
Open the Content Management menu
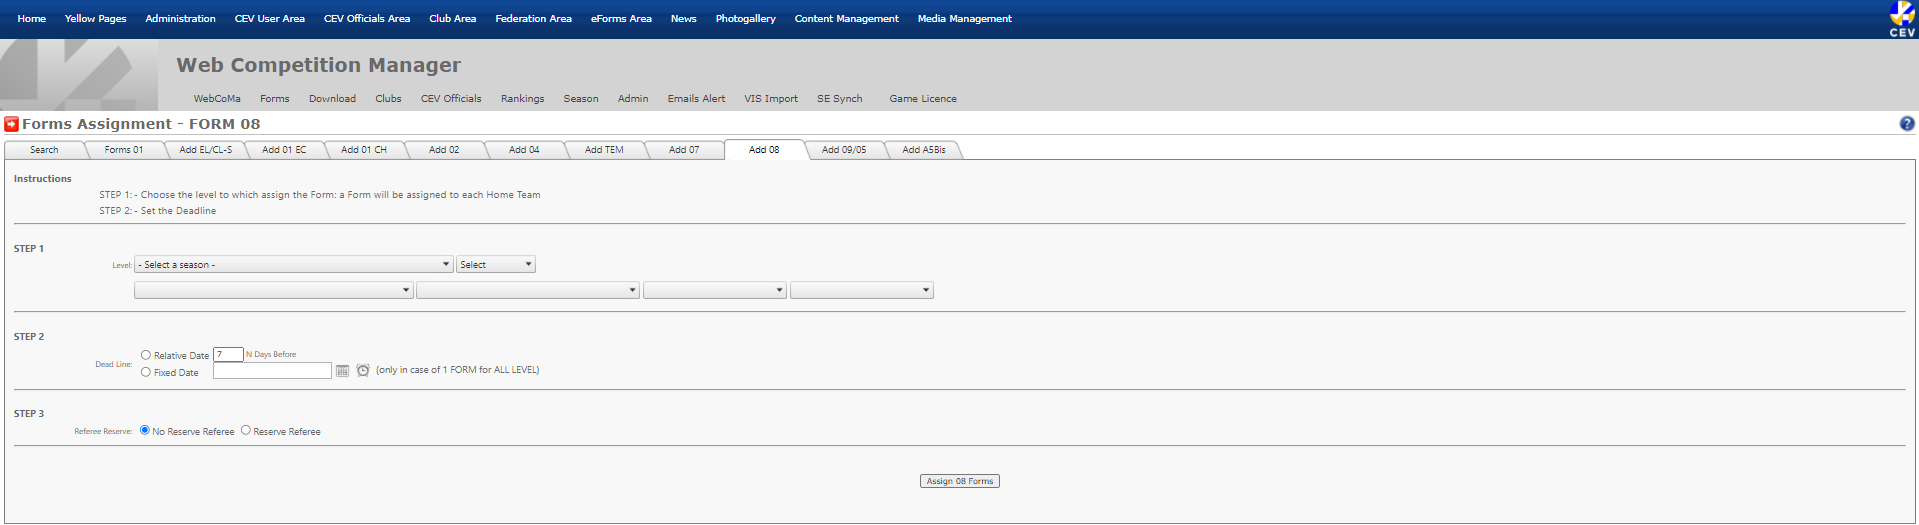tap(847, 19)
